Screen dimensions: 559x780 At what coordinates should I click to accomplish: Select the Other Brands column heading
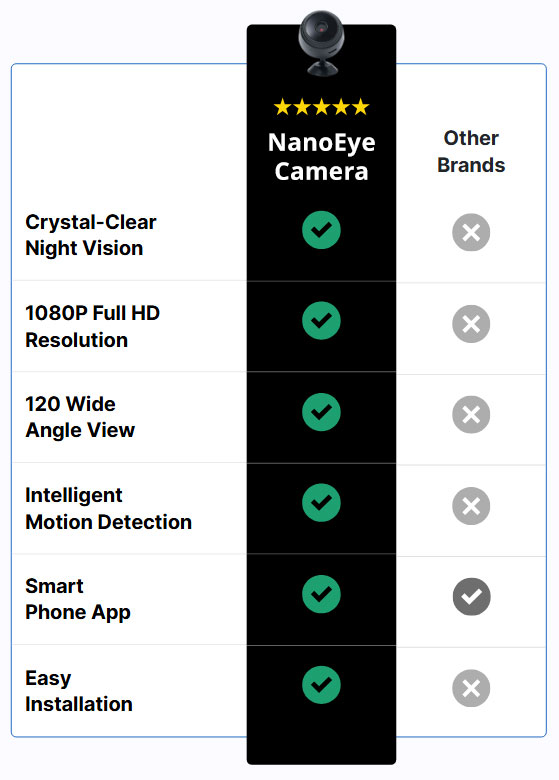point(471,152)
